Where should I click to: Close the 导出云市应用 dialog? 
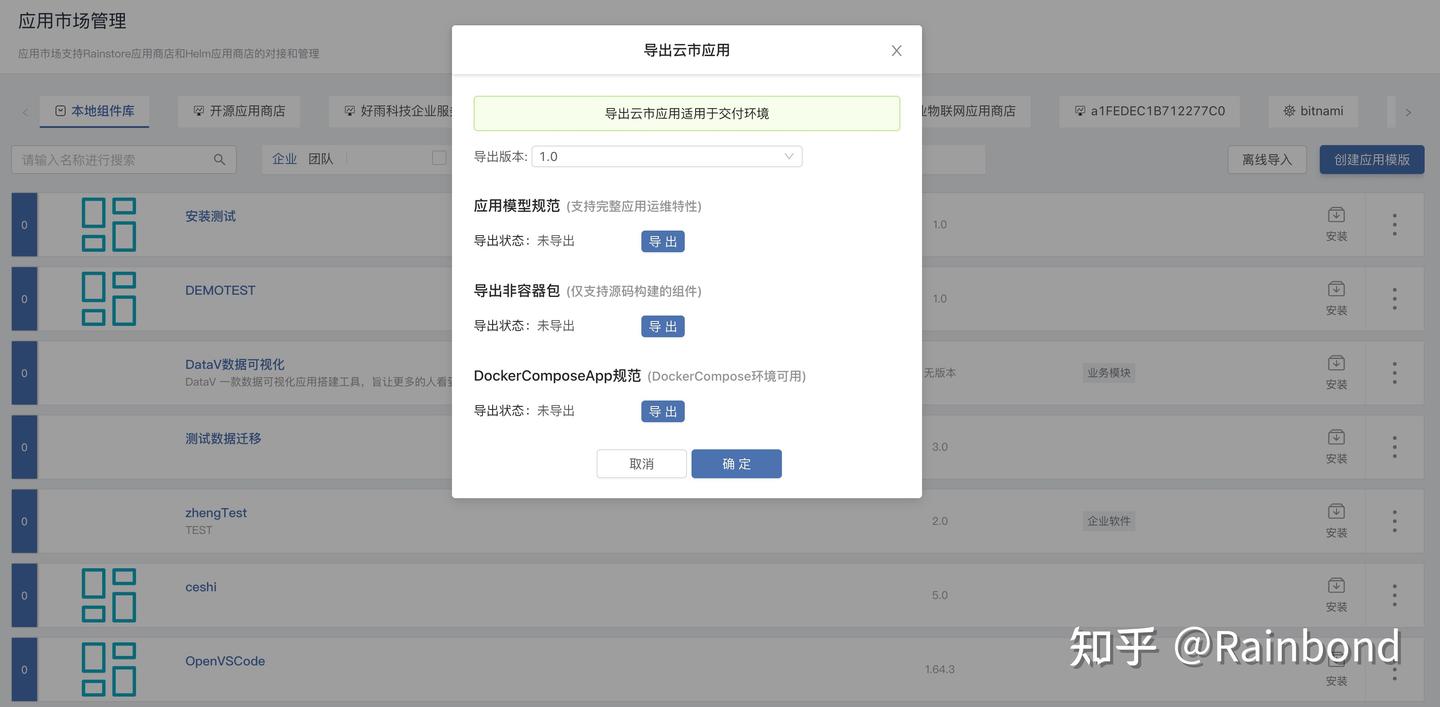(x=896, y=50)
